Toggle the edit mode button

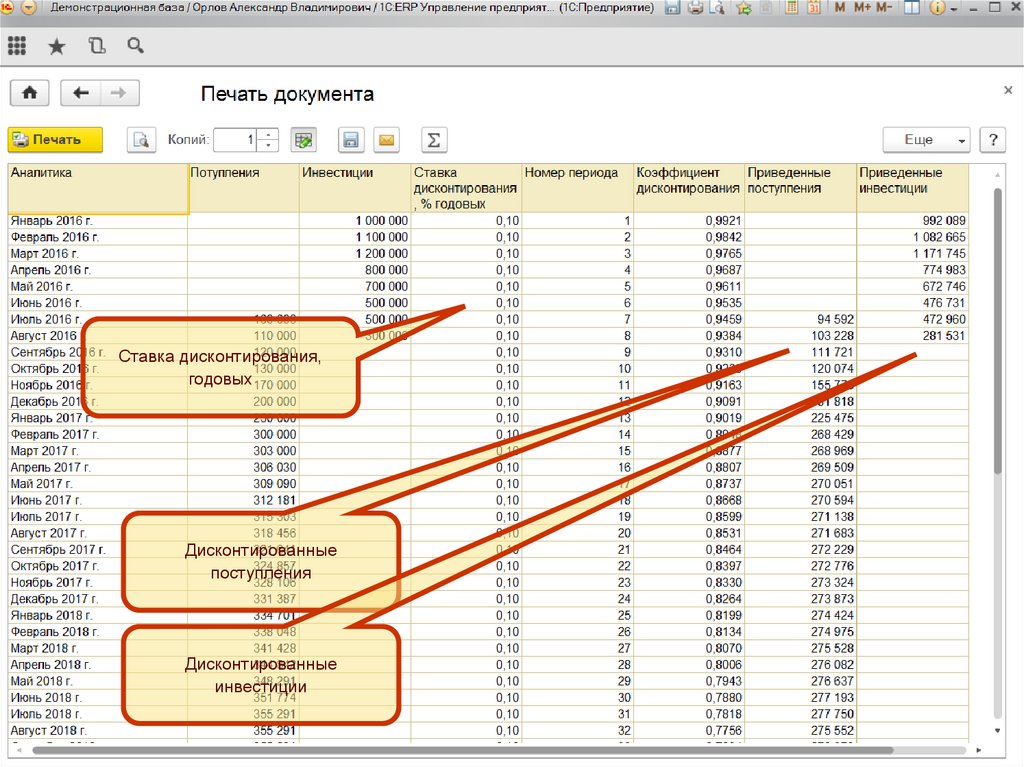pos(303,140)
